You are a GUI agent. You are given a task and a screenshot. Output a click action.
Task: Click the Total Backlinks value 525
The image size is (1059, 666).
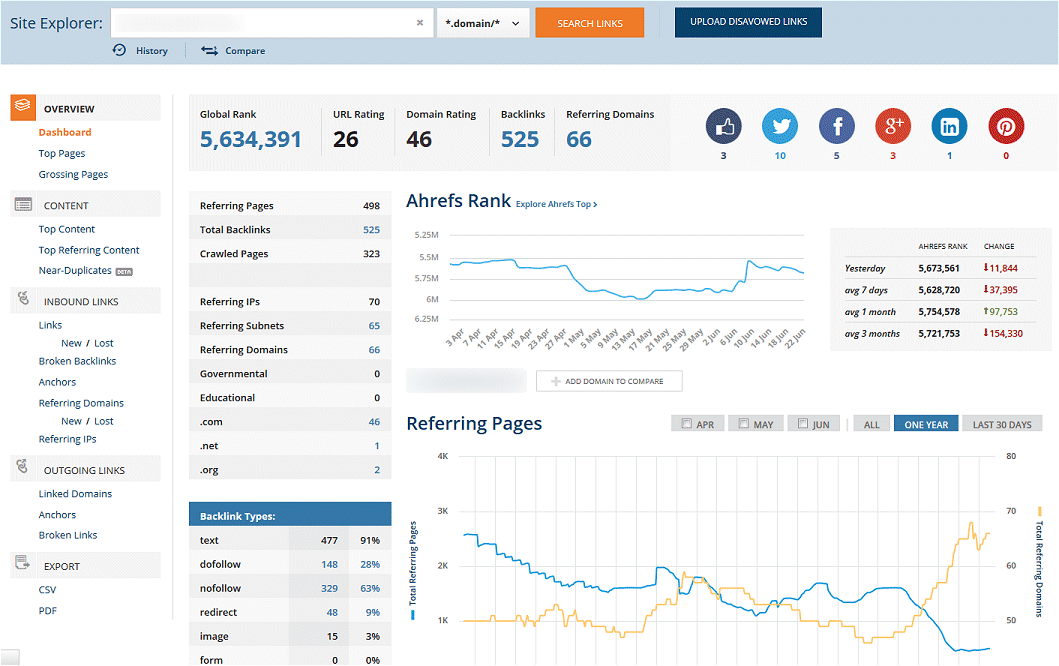click(x=371, y=230)
